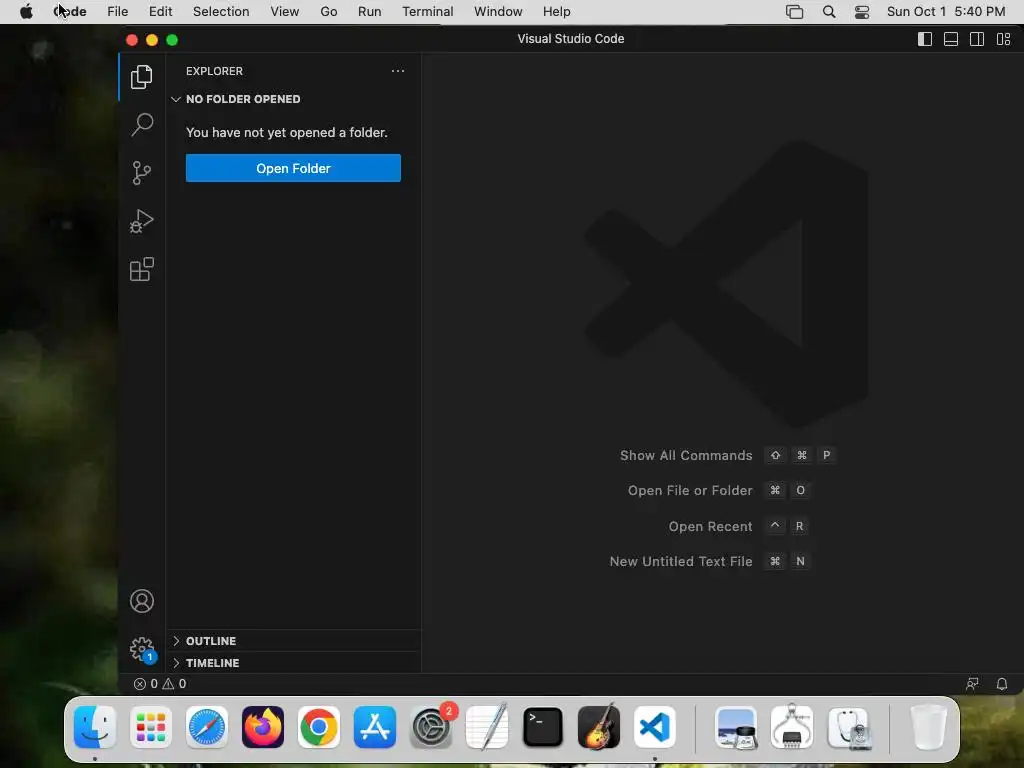The image size is (1024, 768).
Task: Launch Firefox from the Dock
Action: tap(263, 727)
